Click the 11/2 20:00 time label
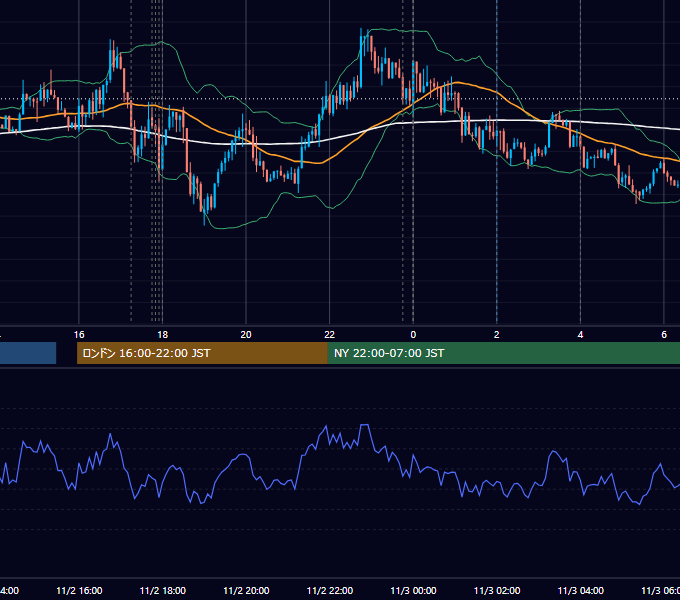 [x=246, y=590]
